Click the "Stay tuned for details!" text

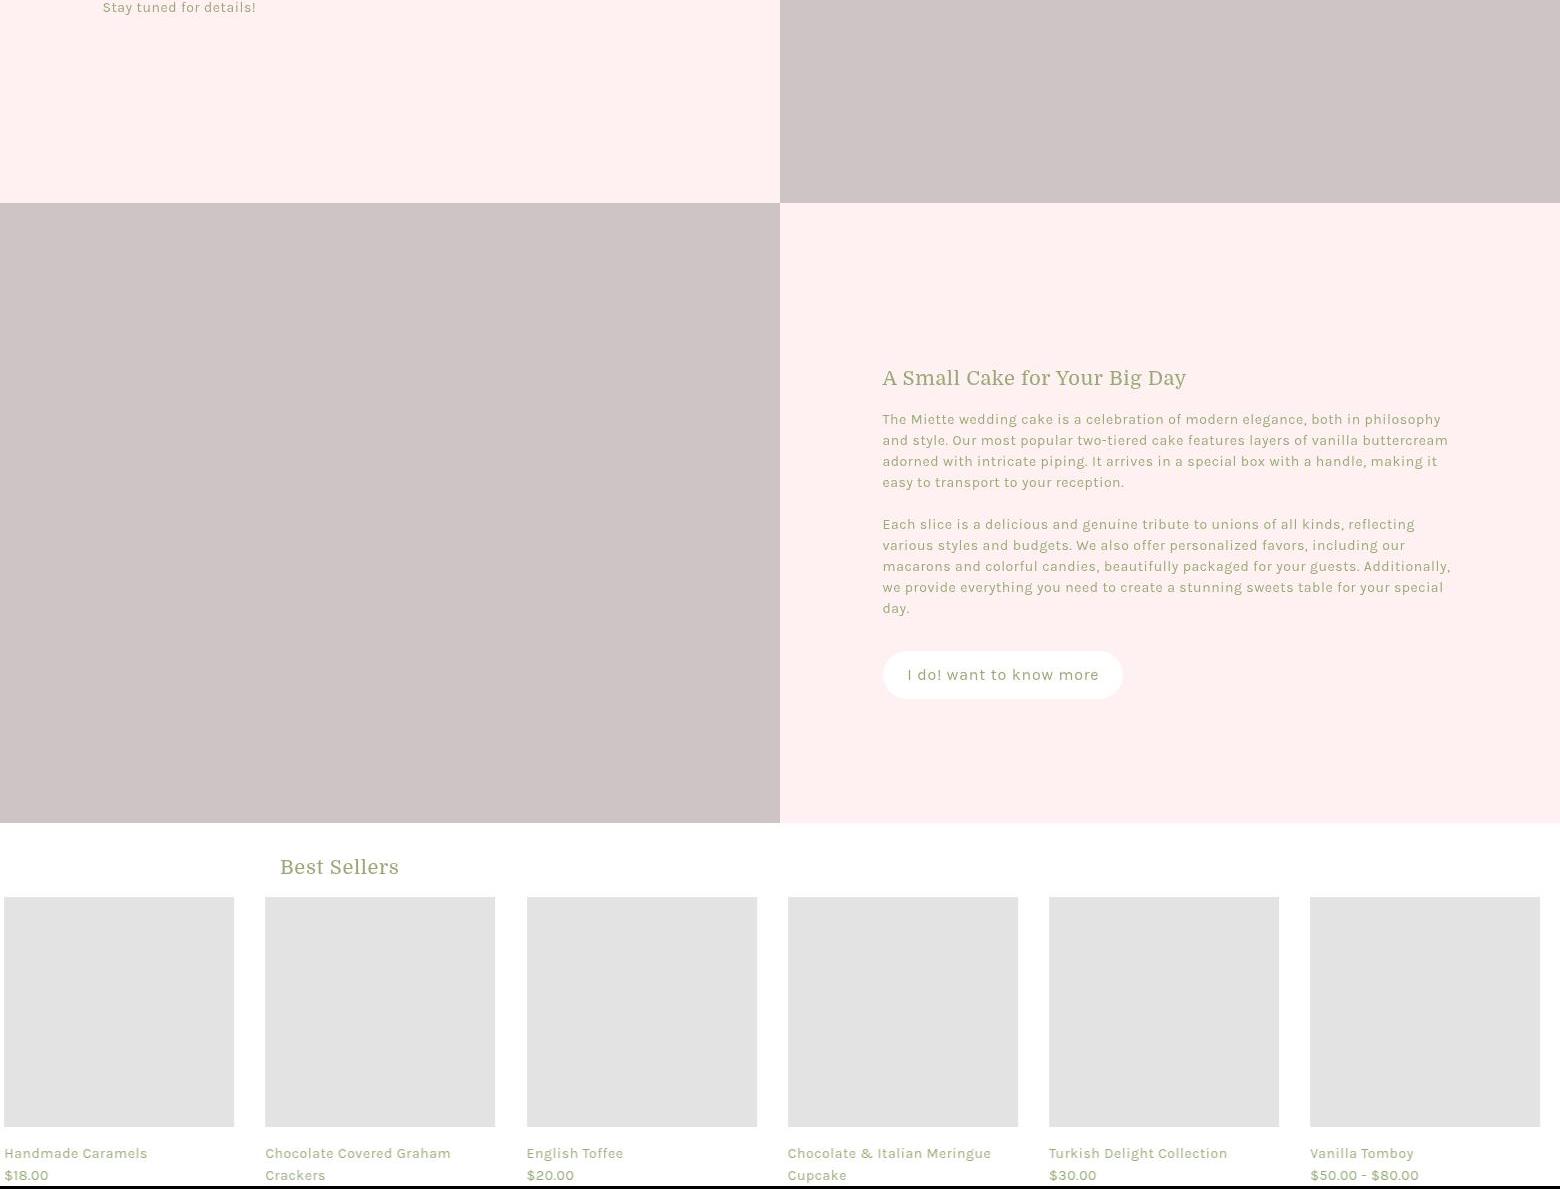coord(179,8)
